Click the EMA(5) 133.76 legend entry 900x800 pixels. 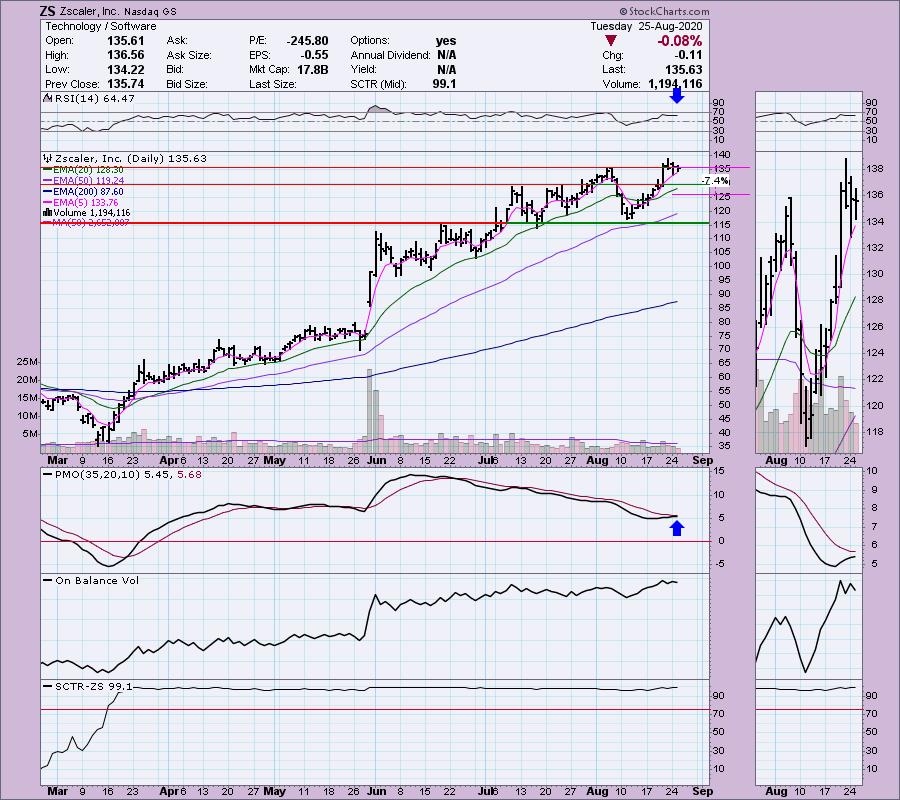pyautogui.click(x=86, y=202)
